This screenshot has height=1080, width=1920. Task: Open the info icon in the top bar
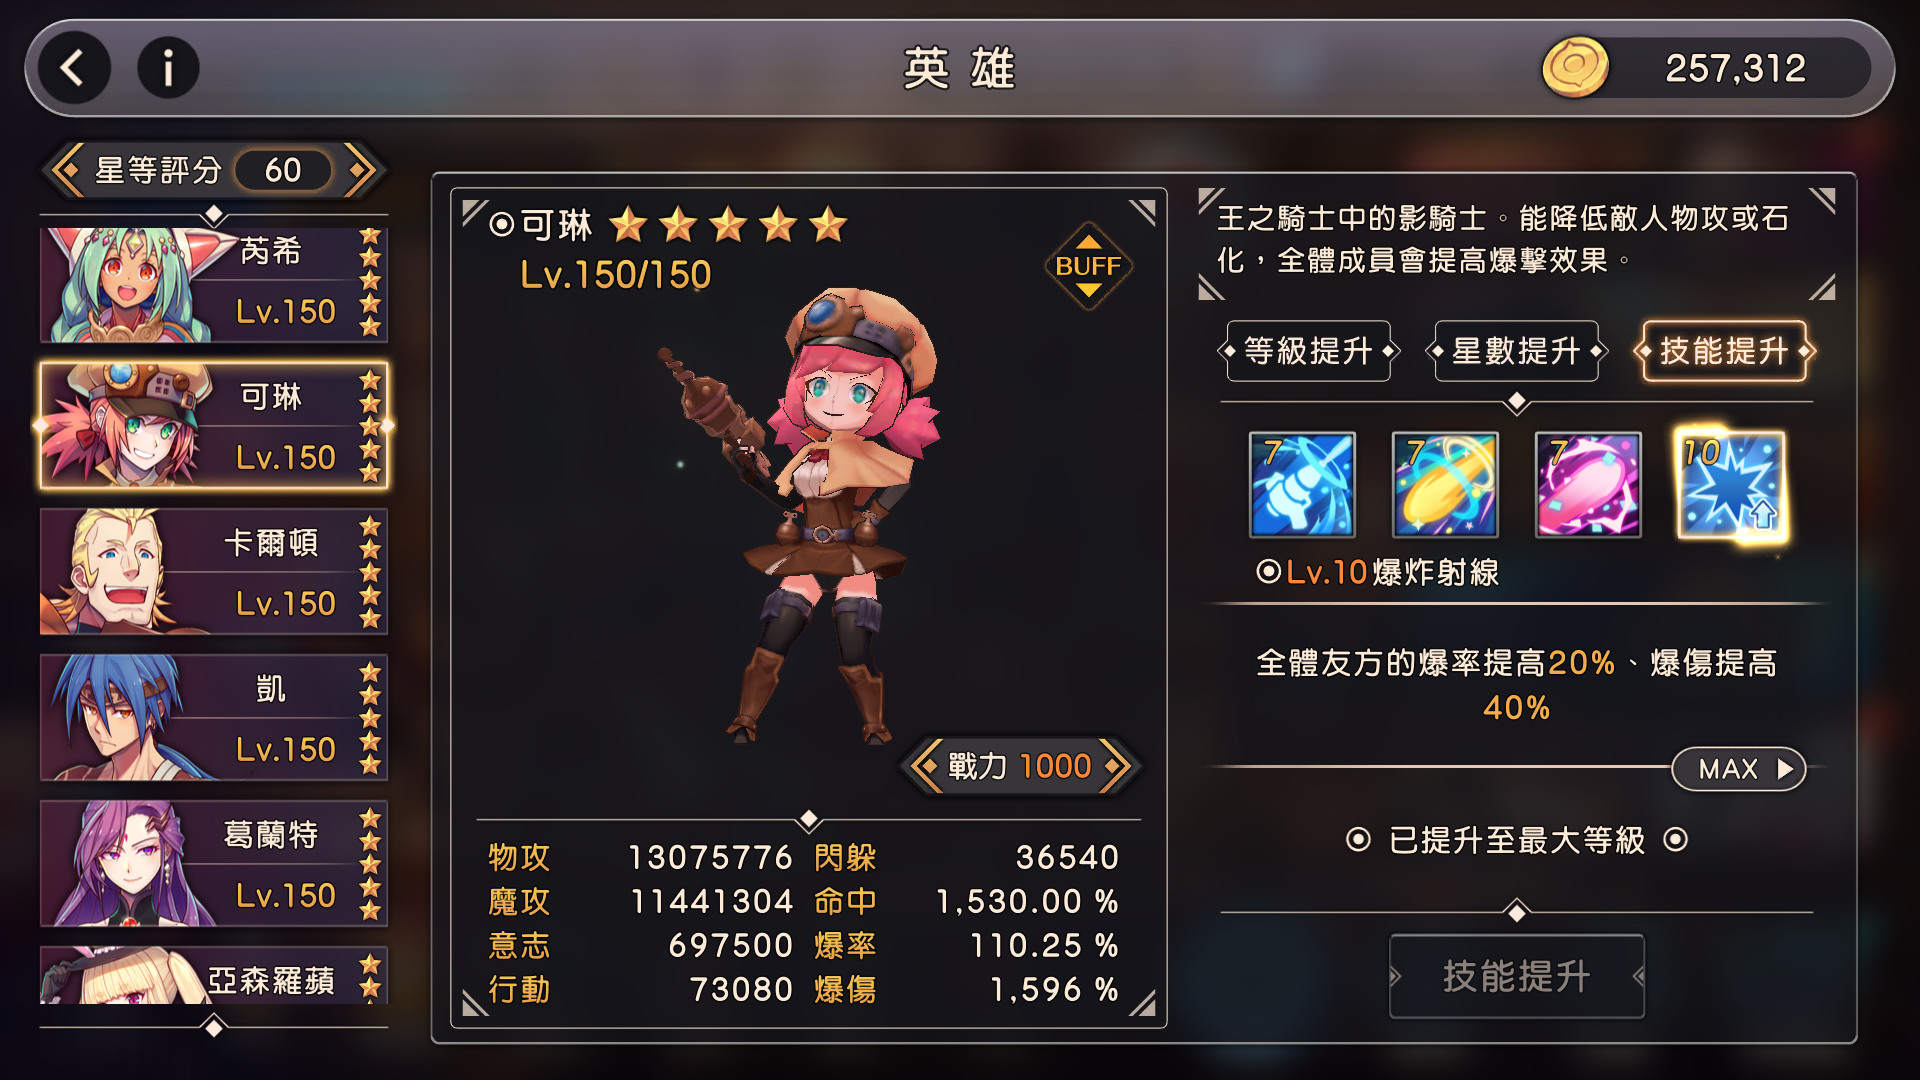point(167,69)
